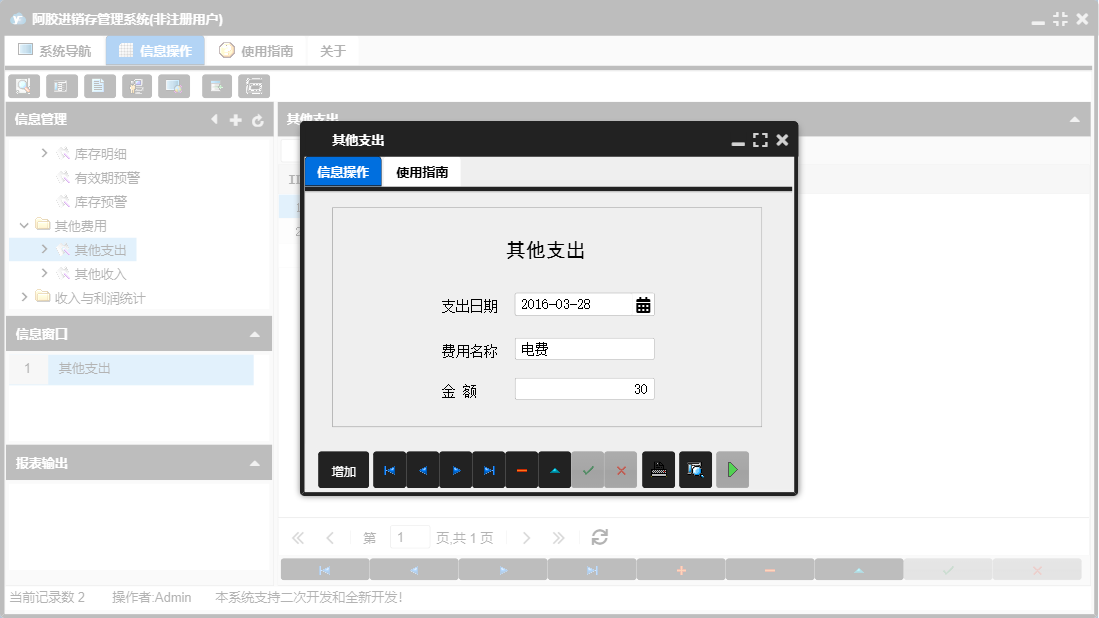Click the print icon in the 其他支出 dialog

[658, 469]
